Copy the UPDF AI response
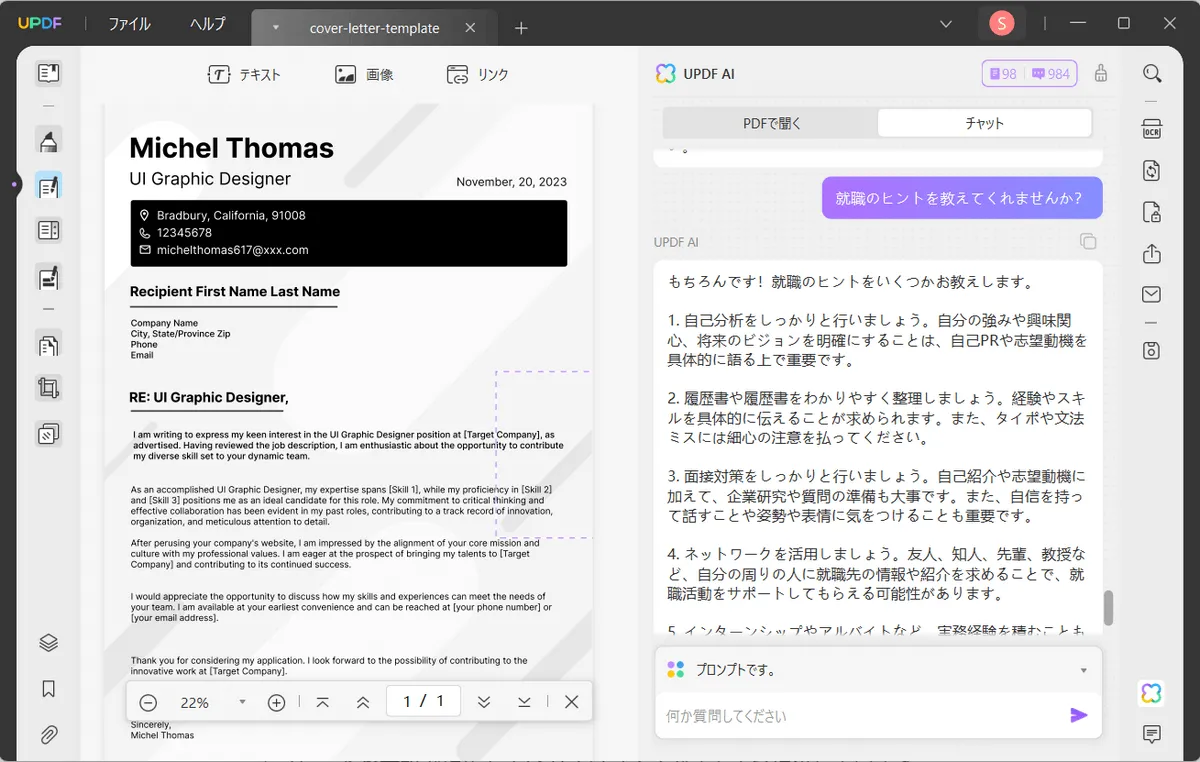Viewport: 1200px width, 762px height. pyautogui.click(x=1088, y=242)
